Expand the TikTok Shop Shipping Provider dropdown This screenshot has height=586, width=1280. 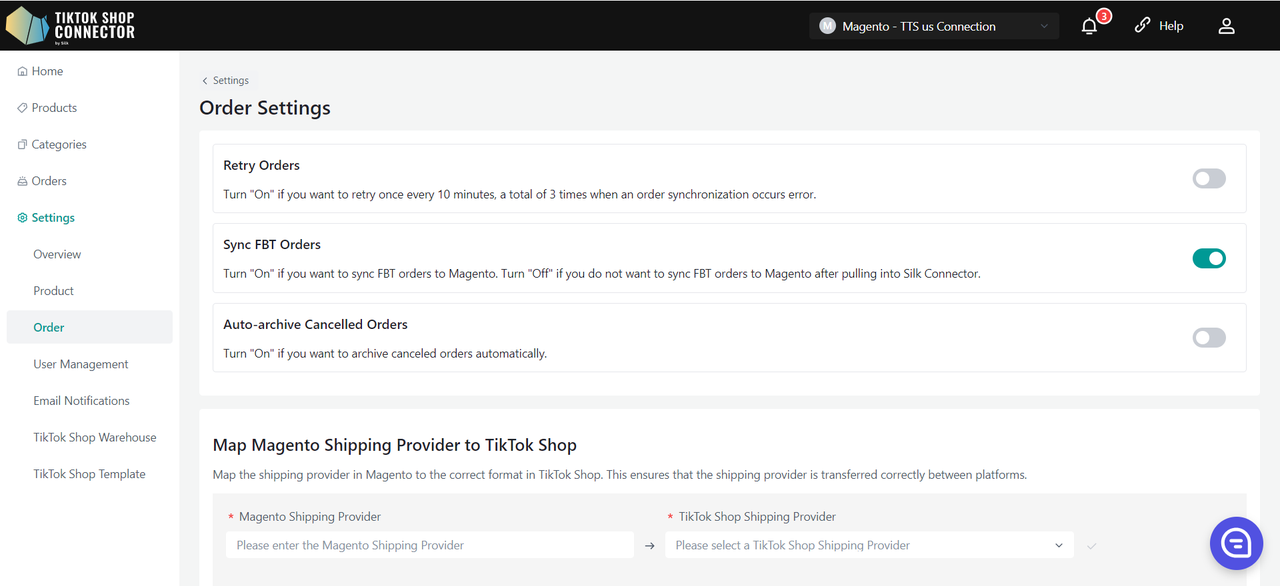pyautogui.click(x=868, y=546)
